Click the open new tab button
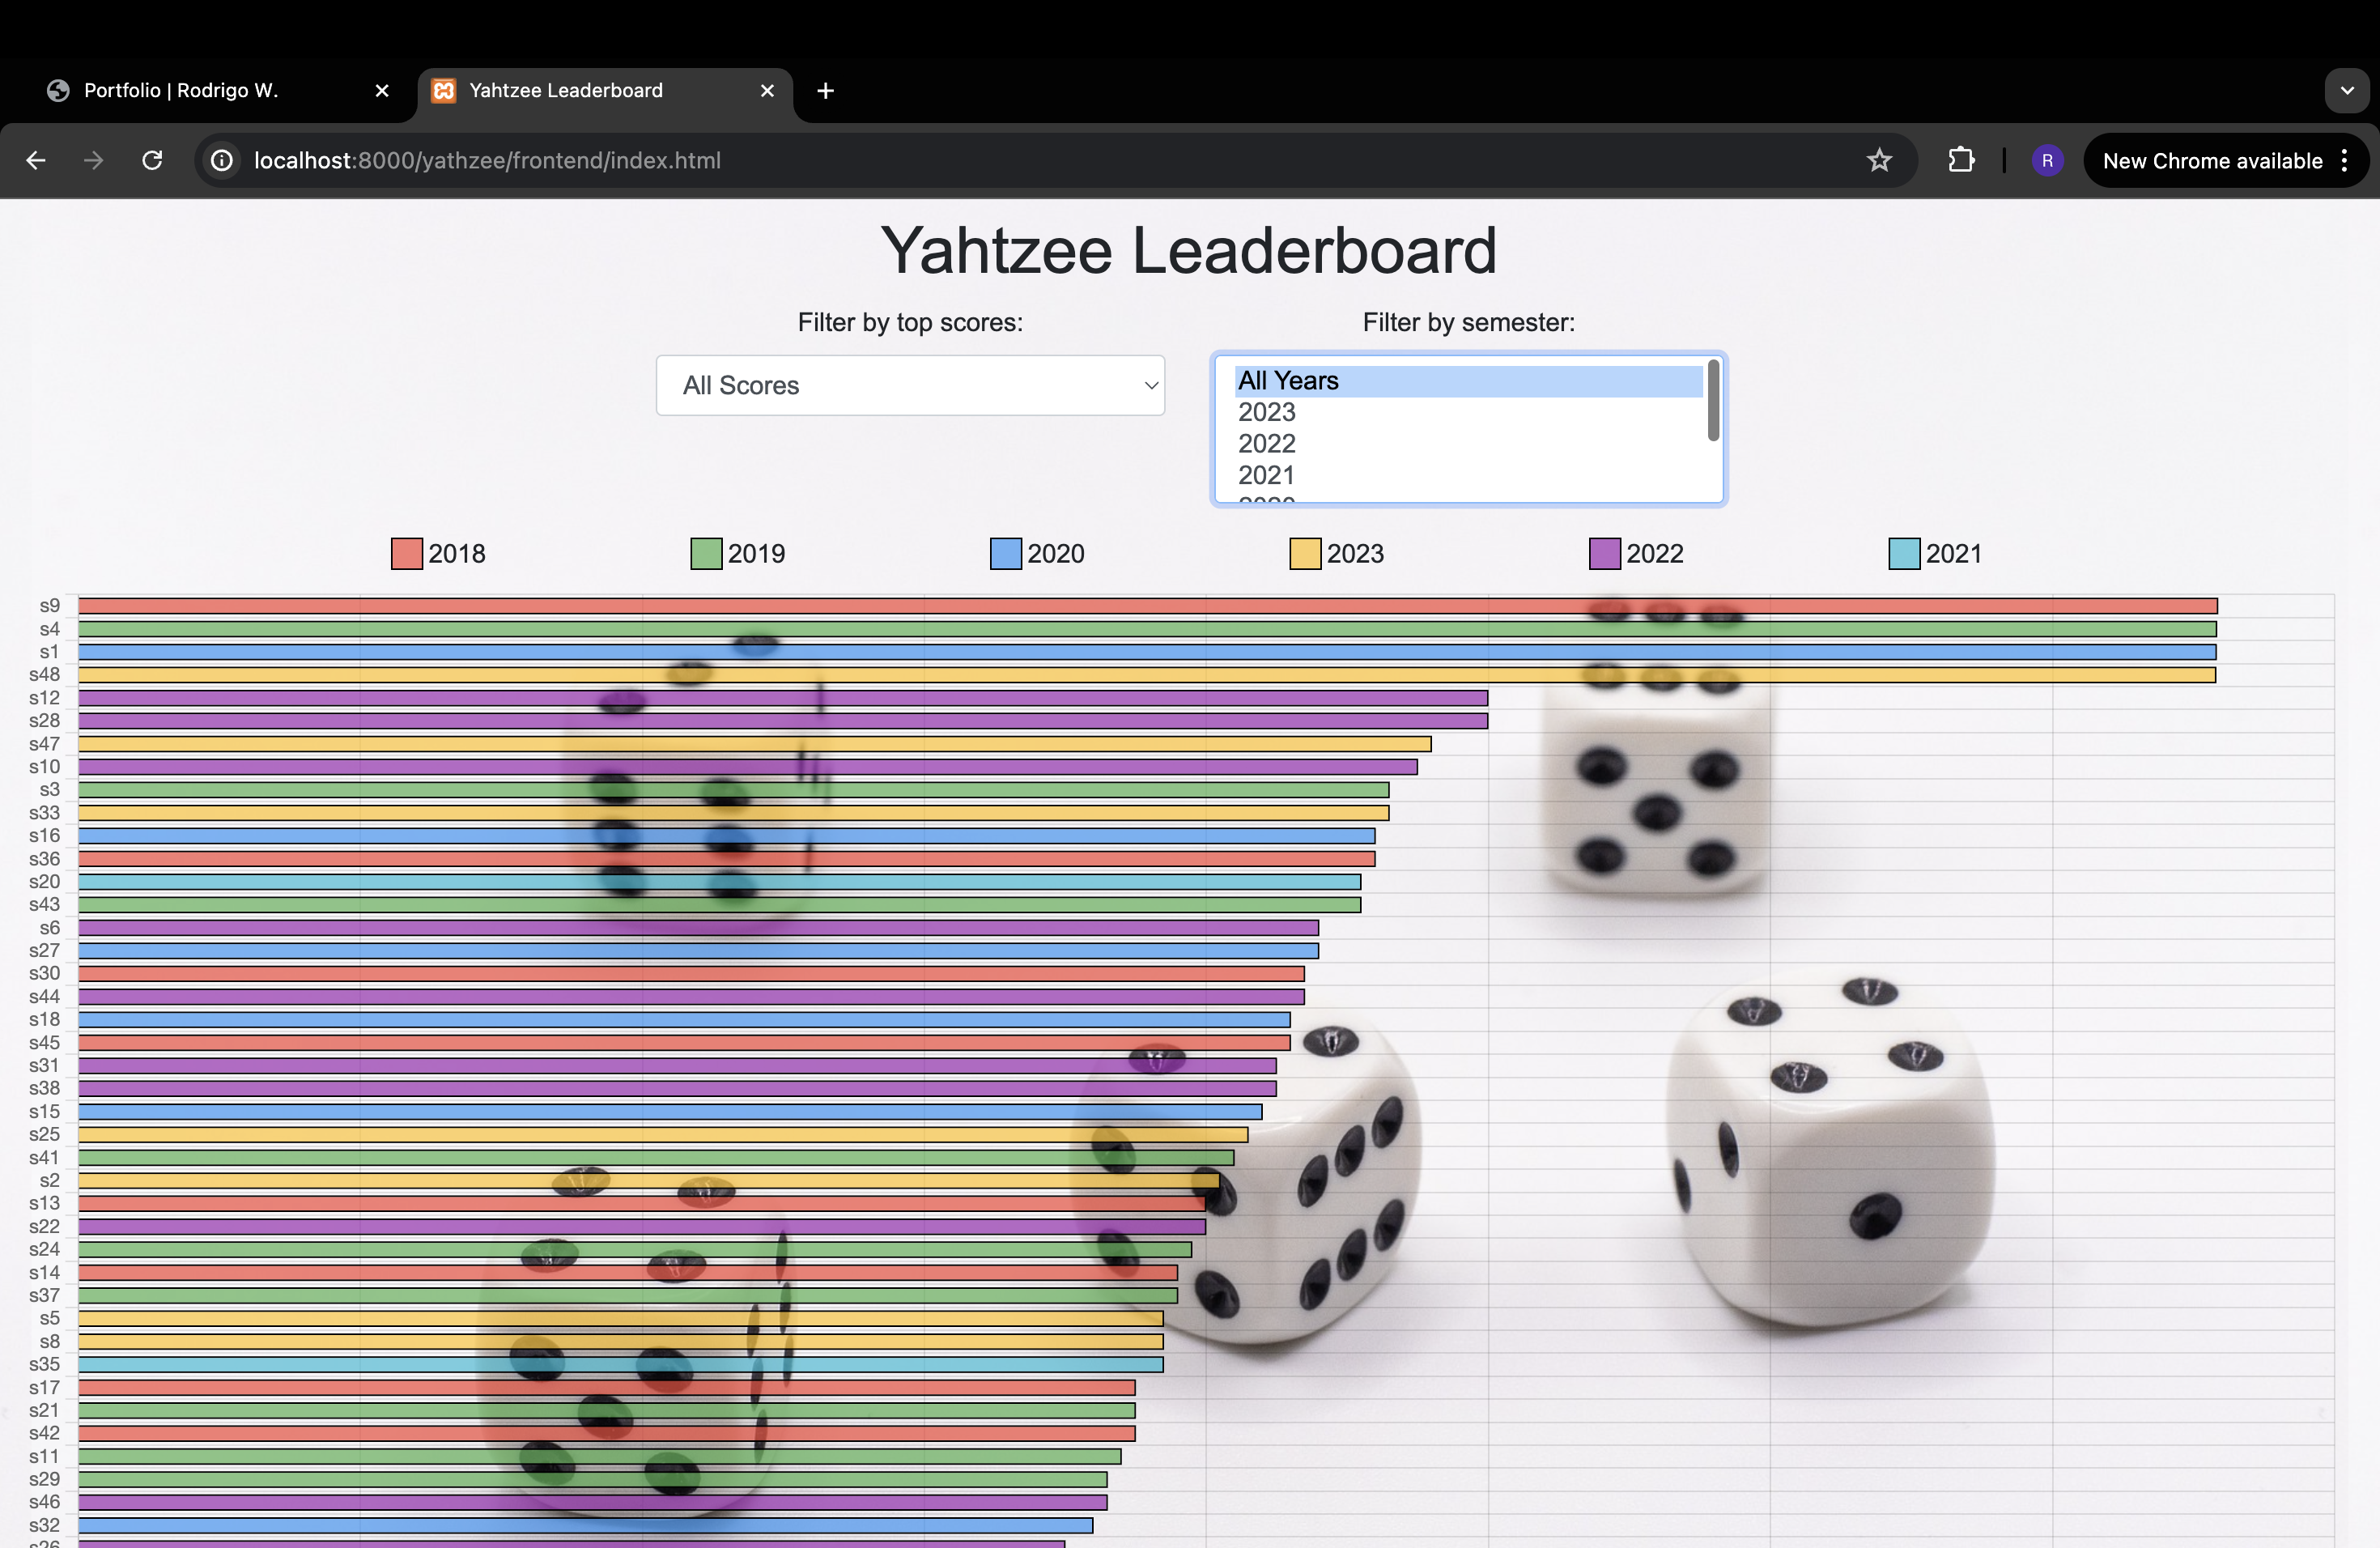This screenshot has width=2380, height=1548. [824, 90]
